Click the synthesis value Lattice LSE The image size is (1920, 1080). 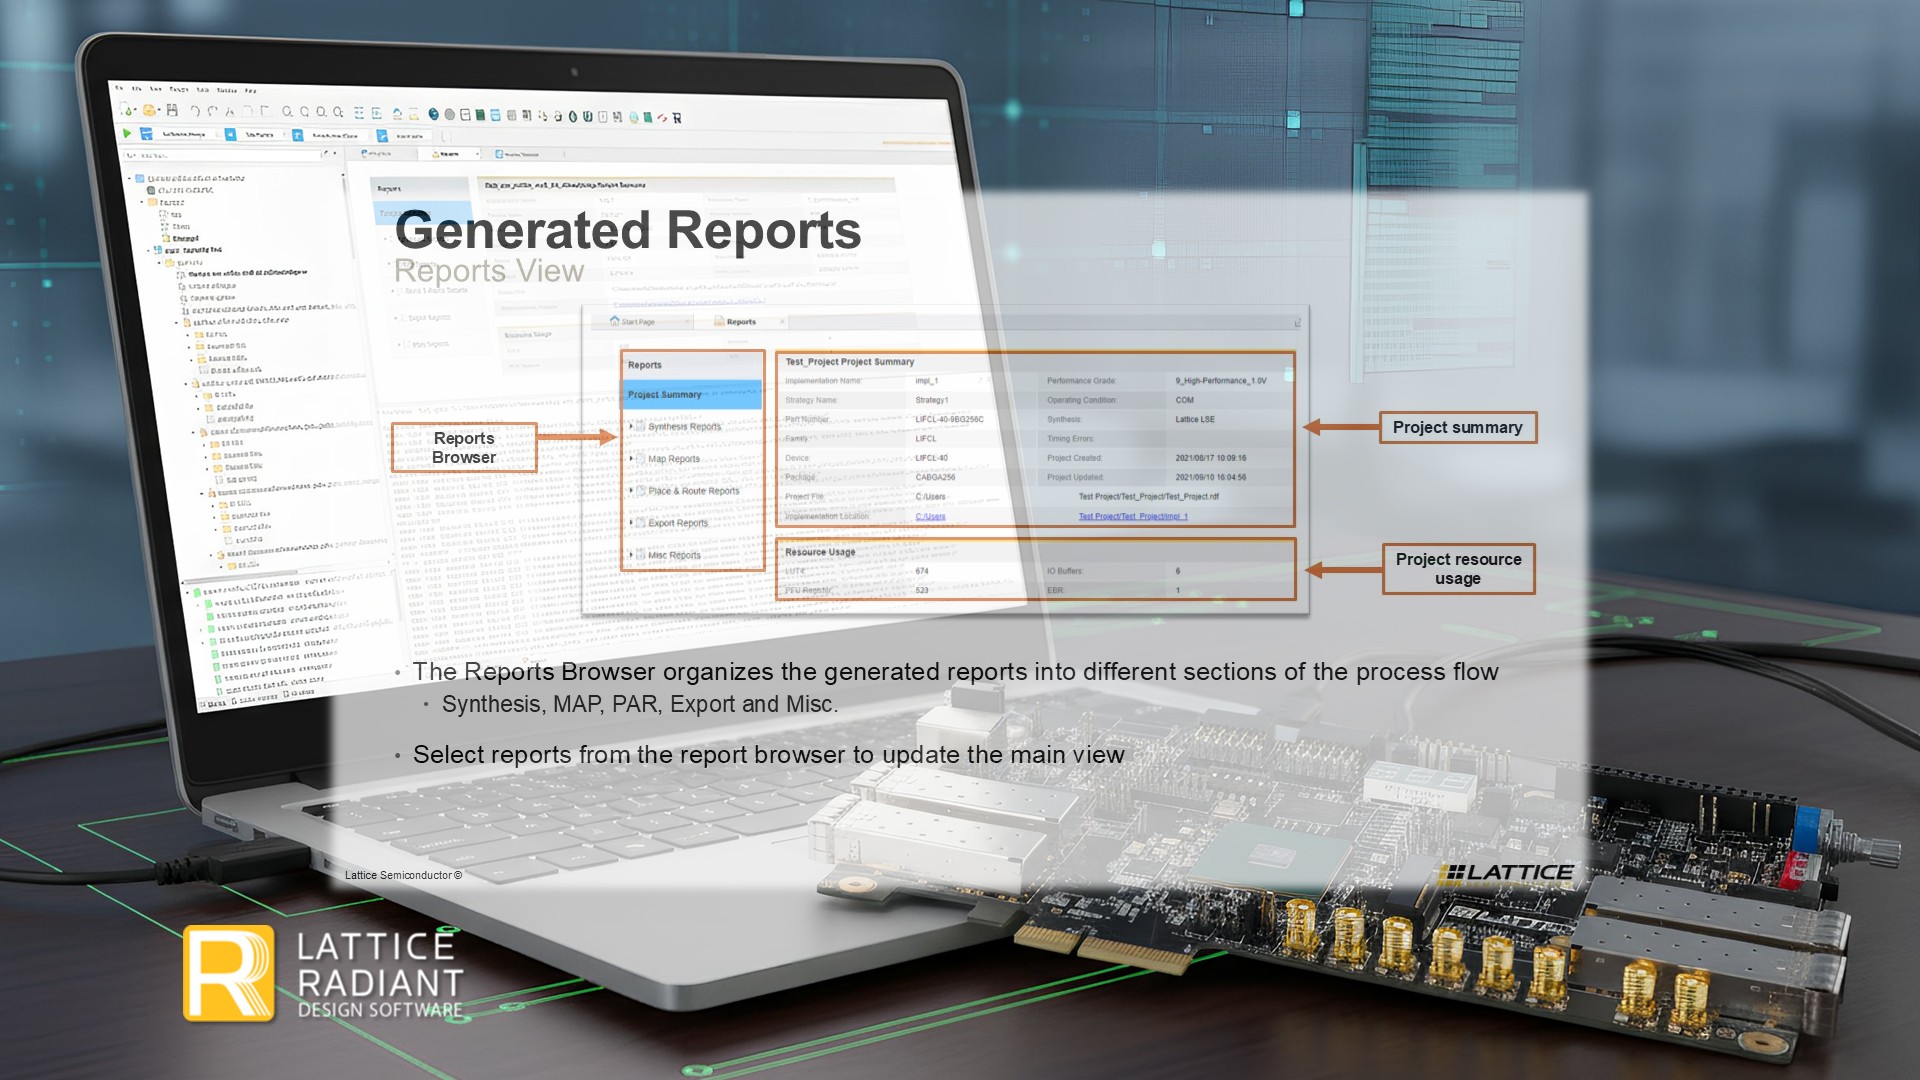[x=1195, y=420]
